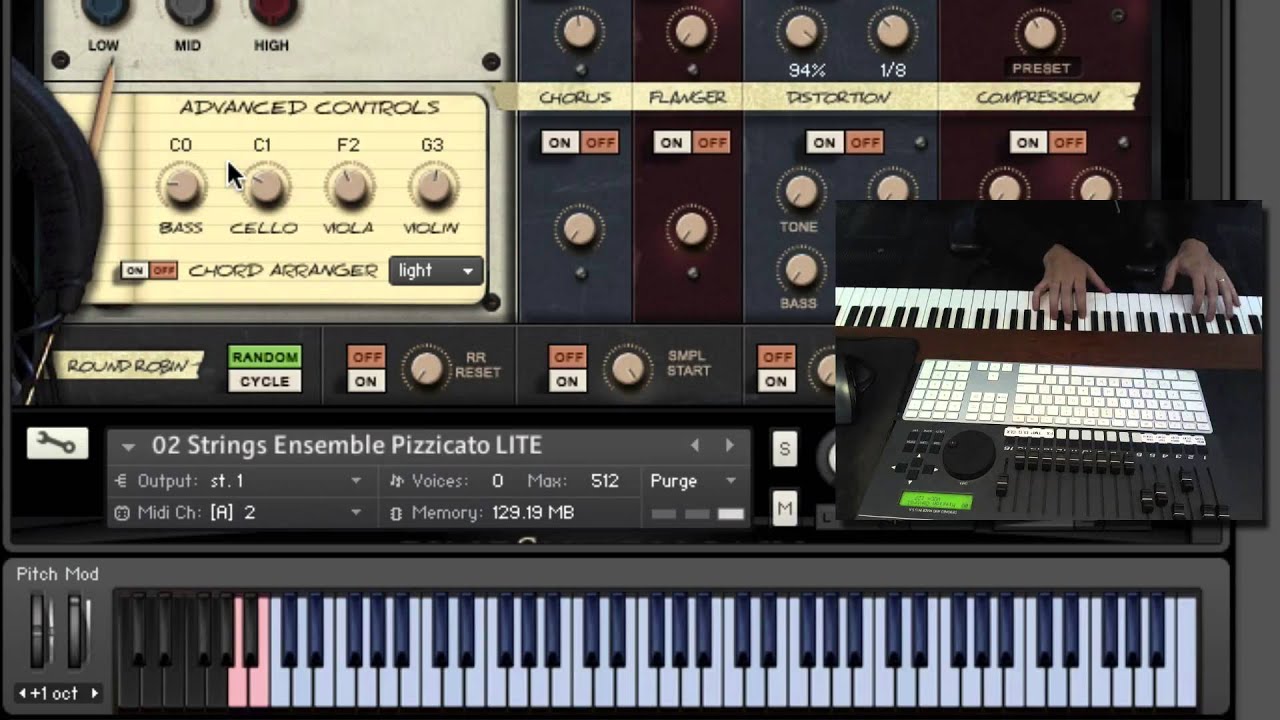Turn Chord Arranger ON

[x=135, y=270]
